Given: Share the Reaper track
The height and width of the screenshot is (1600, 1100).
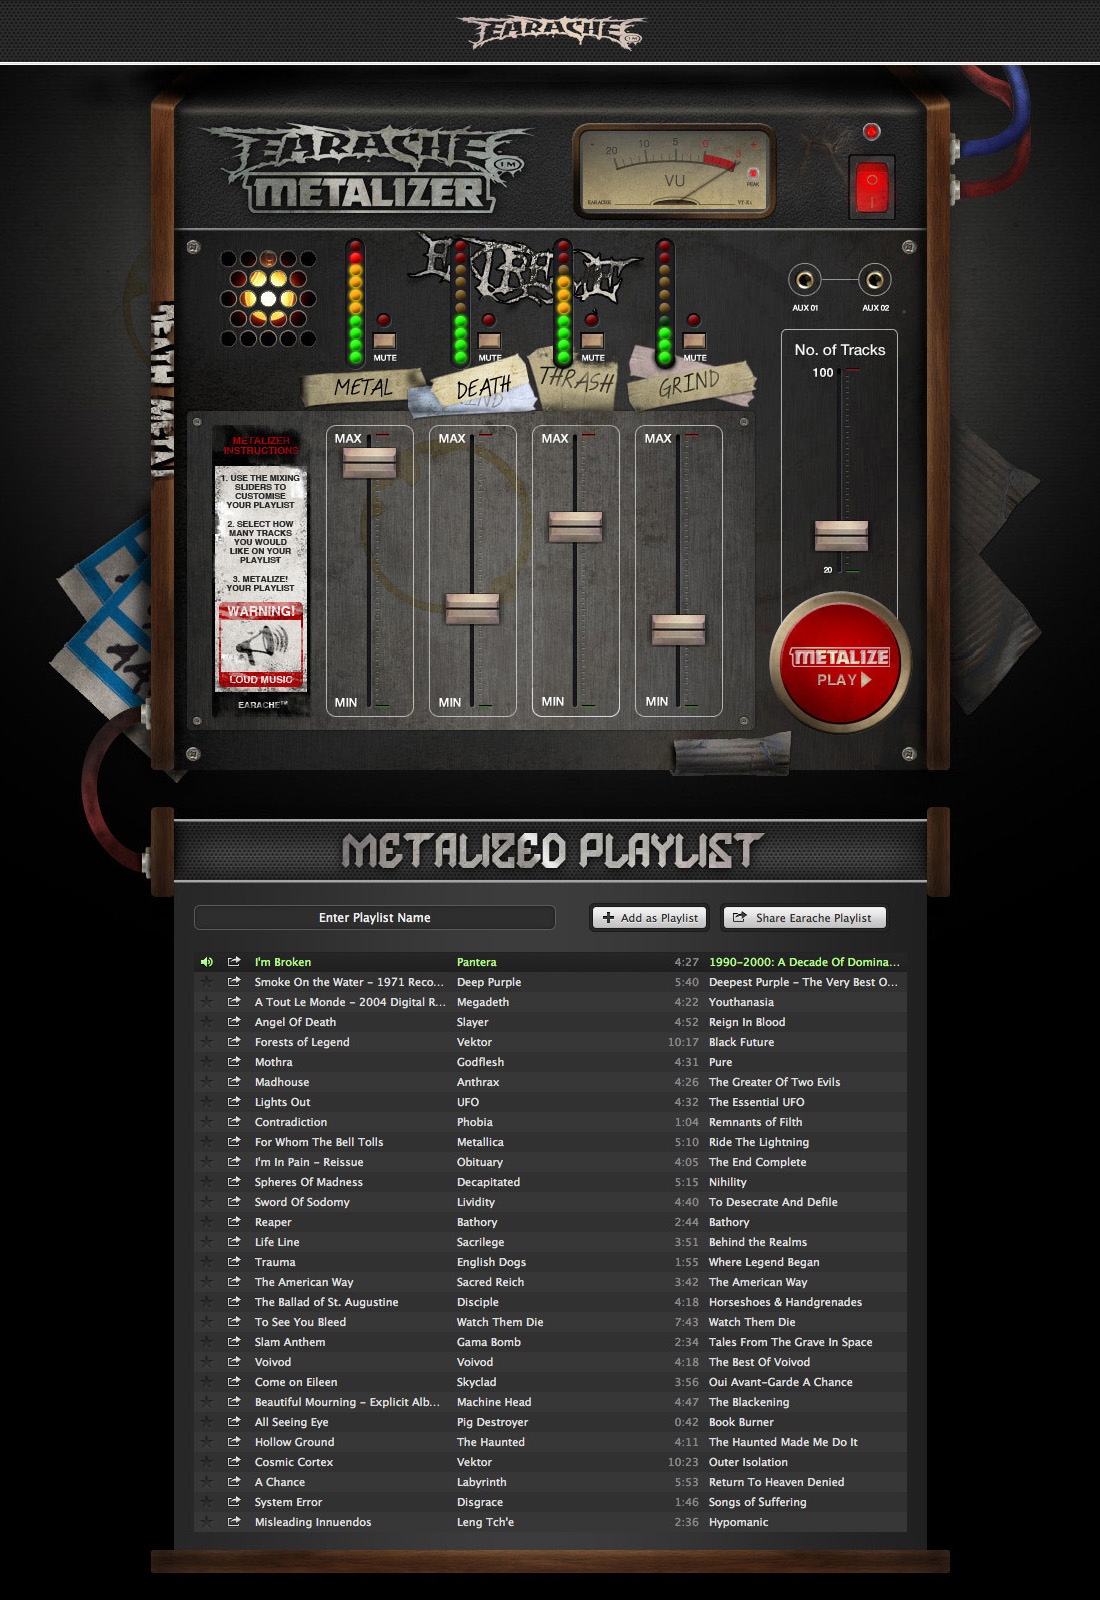Looking at the screenshot, I should point(234,1222).
